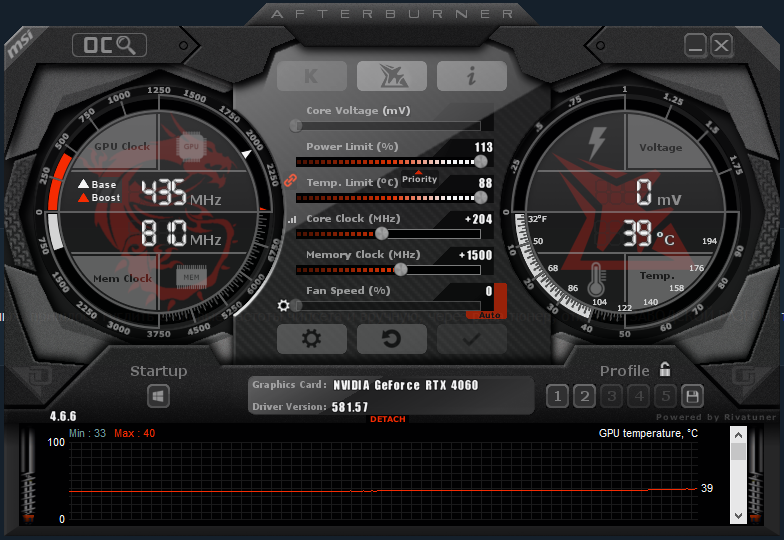Reset settings to defaults with the circular arrow
Viewport: 784px width, 540px height.
pos(392,339)
